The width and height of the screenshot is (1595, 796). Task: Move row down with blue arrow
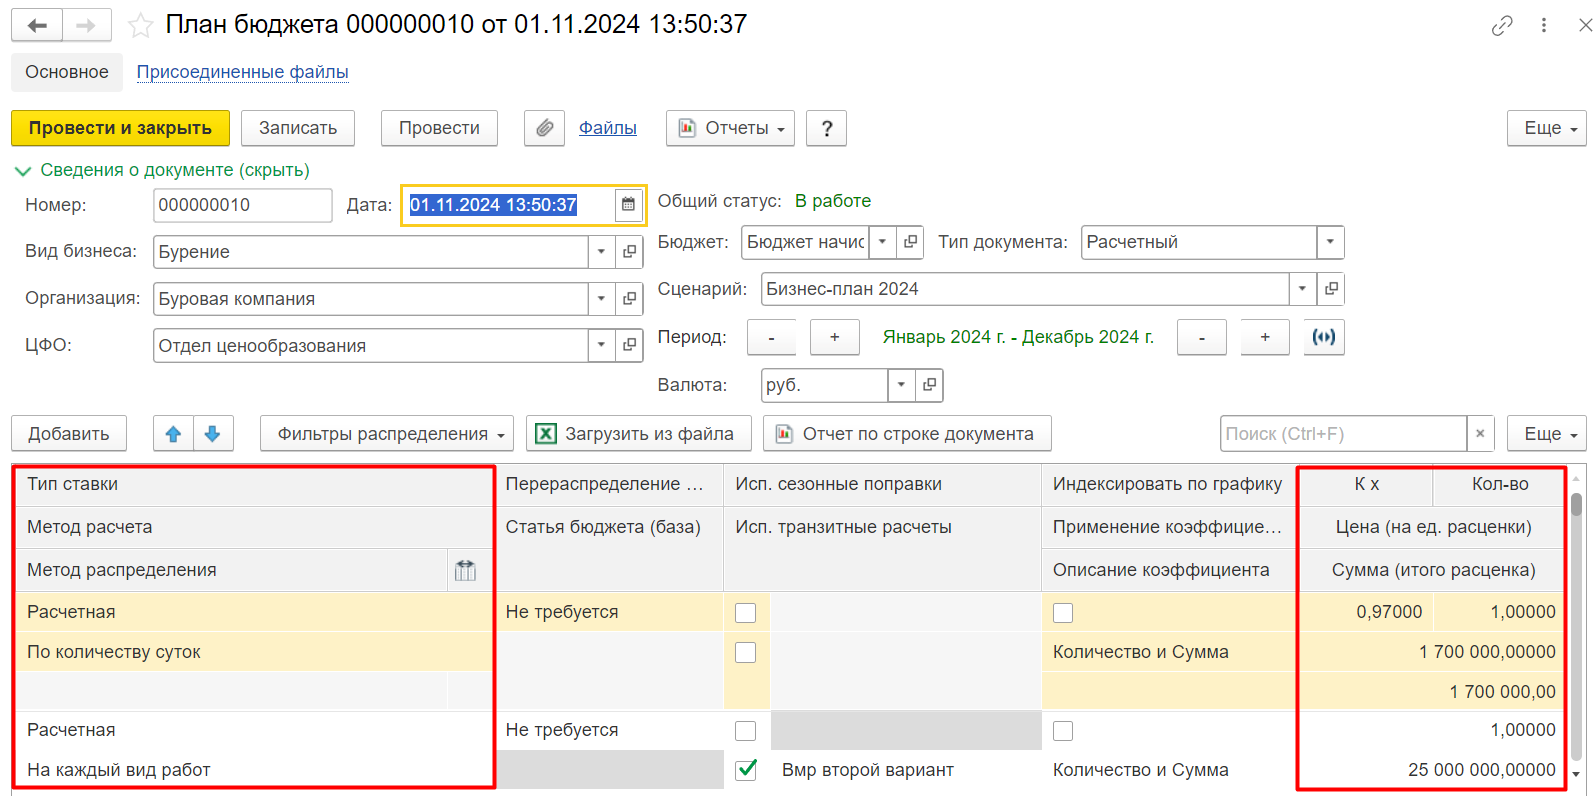212,434
